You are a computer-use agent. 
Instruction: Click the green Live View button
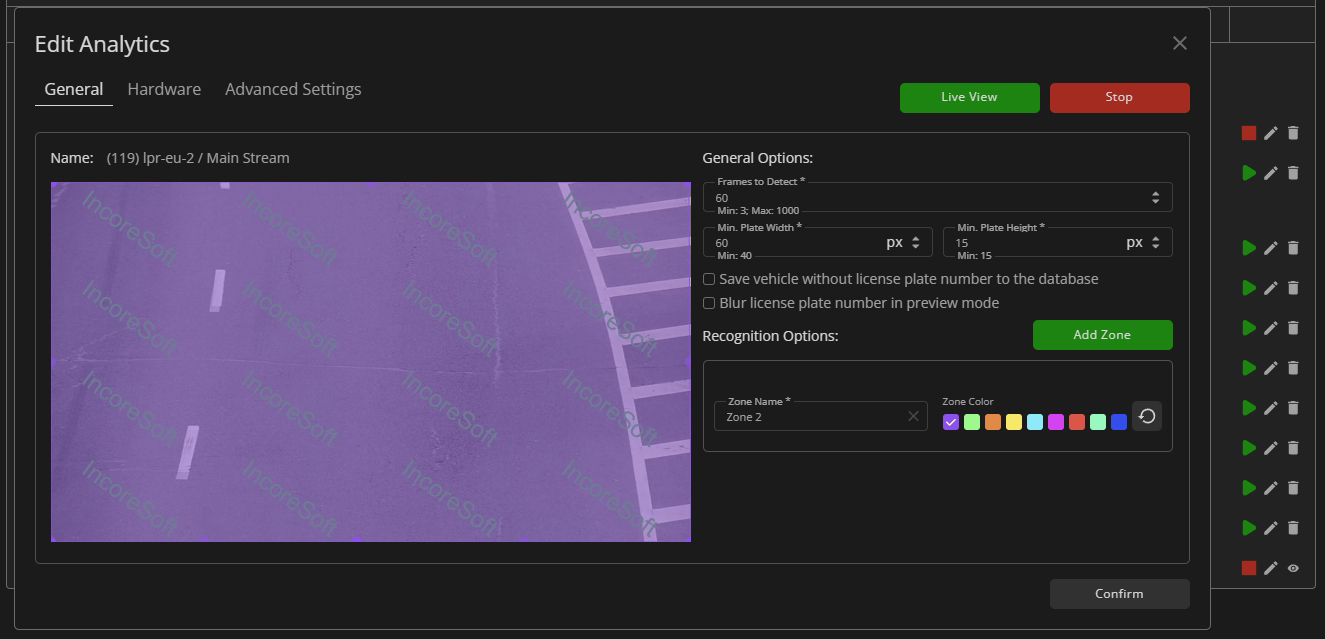(969, 97)
